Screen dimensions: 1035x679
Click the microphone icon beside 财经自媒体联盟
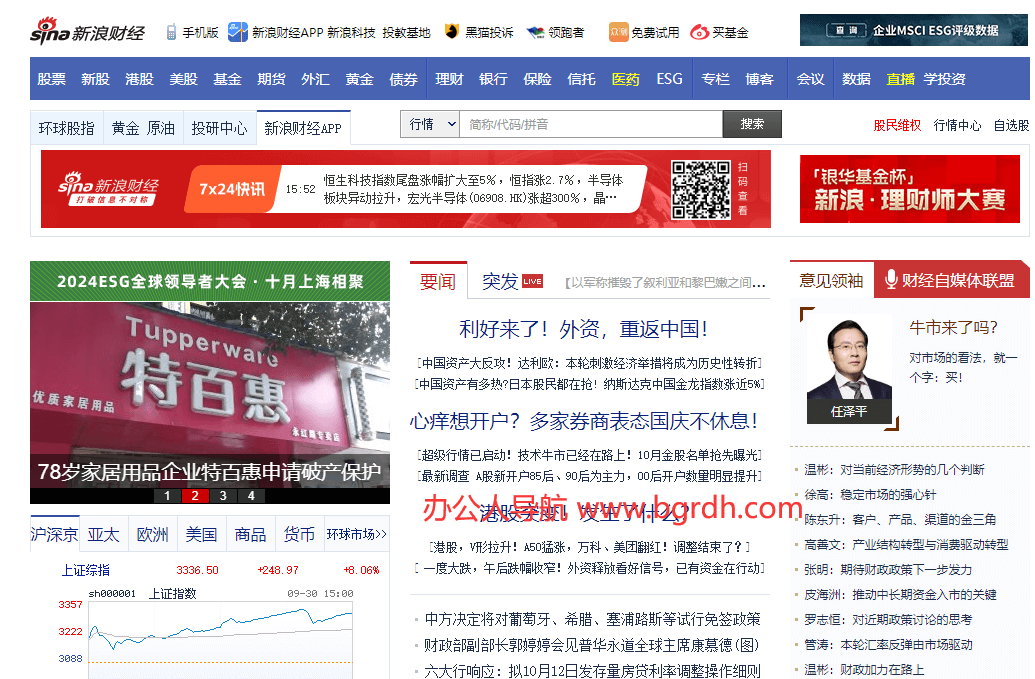[x=890, y=280]
